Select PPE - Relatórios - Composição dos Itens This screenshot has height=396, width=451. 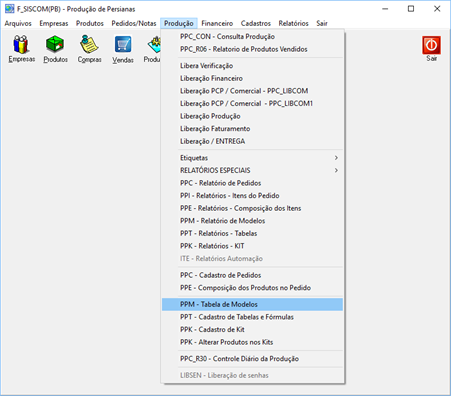[252, 208]
